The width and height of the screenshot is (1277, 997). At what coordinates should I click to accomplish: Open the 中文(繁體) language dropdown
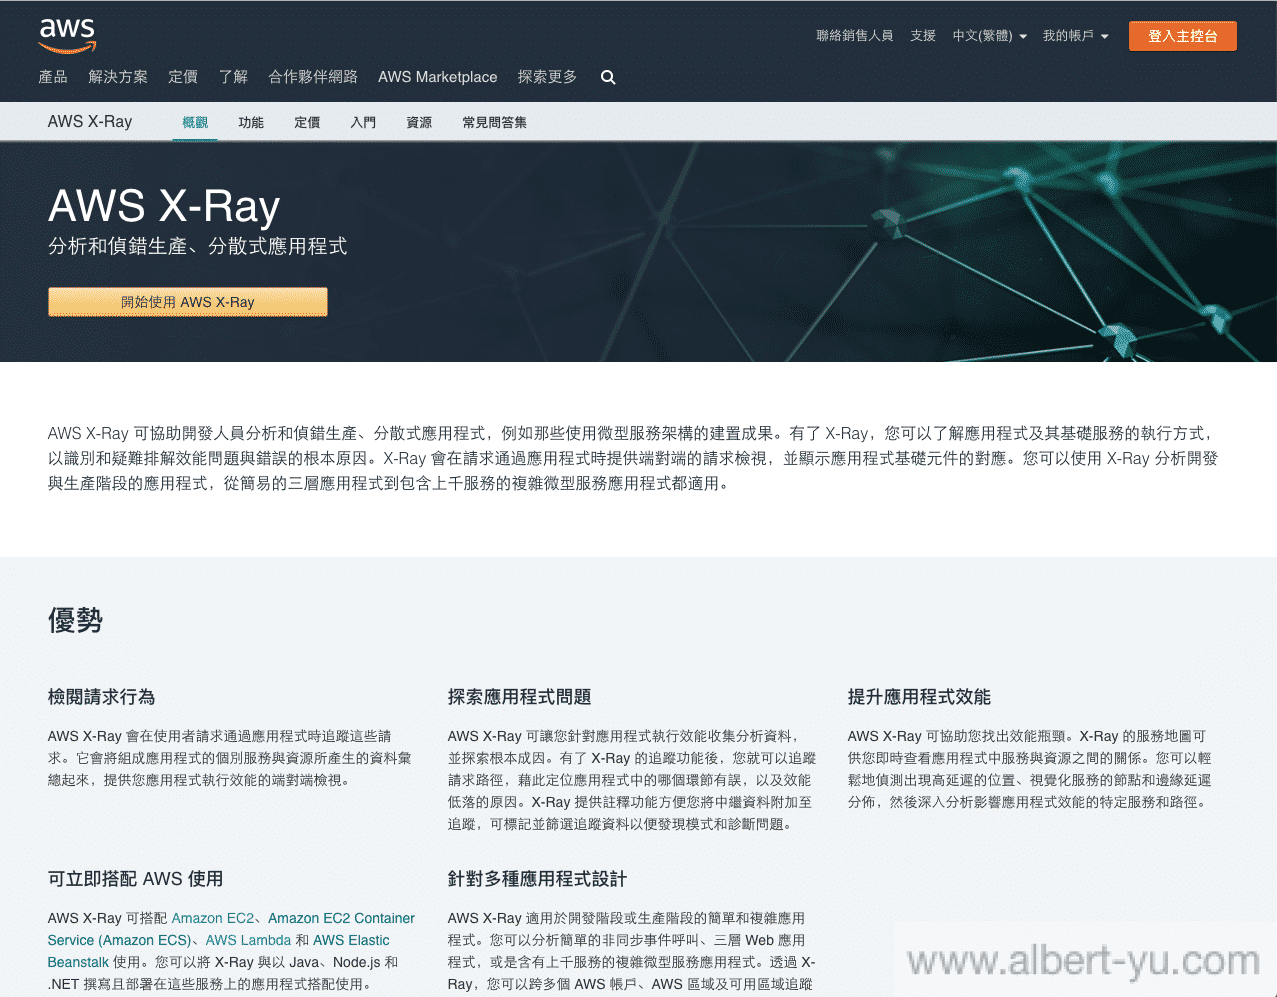coord(990,36)
